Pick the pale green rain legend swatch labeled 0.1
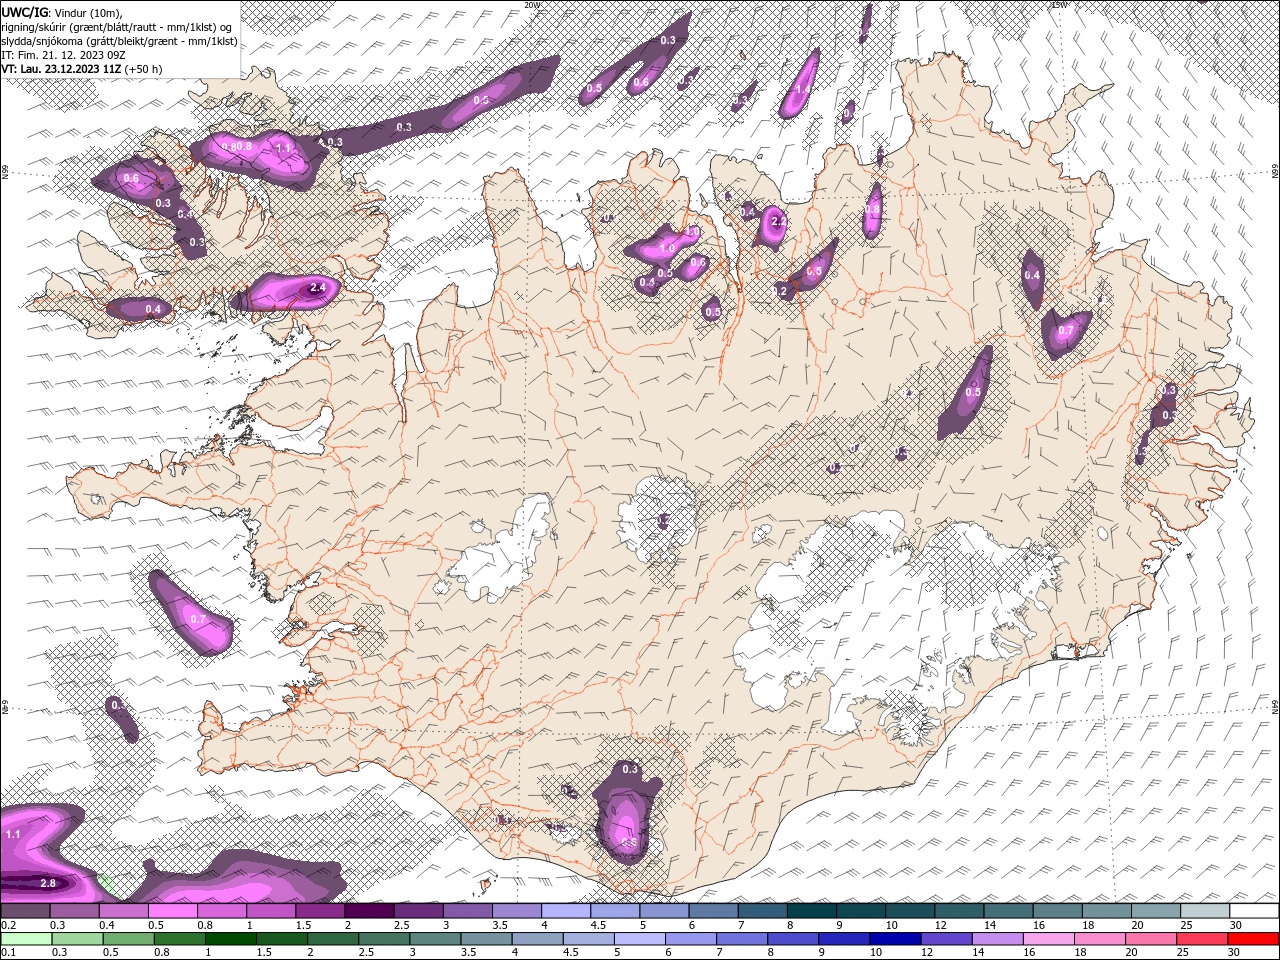The height and width of the screenshot is (960, 1280). coord(24,939)
